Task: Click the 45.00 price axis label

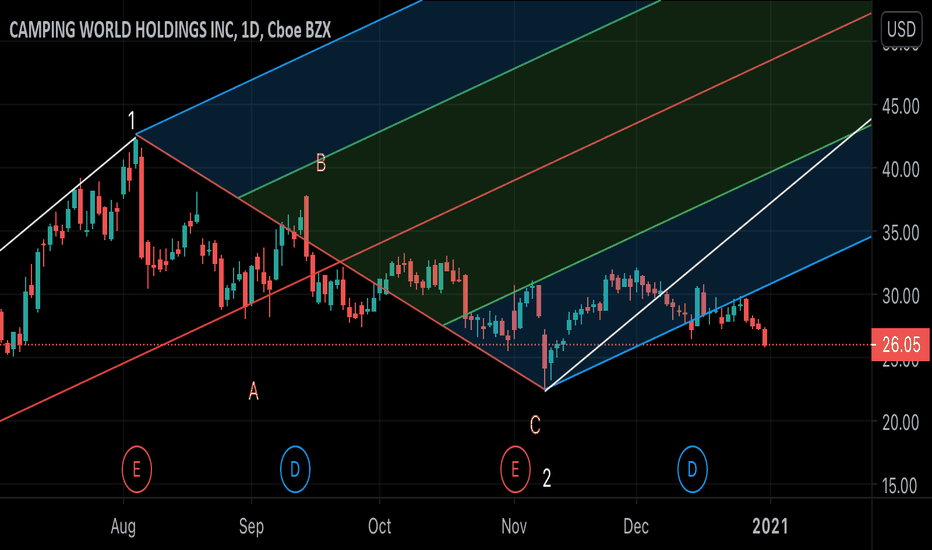Action: click(900, 106)
